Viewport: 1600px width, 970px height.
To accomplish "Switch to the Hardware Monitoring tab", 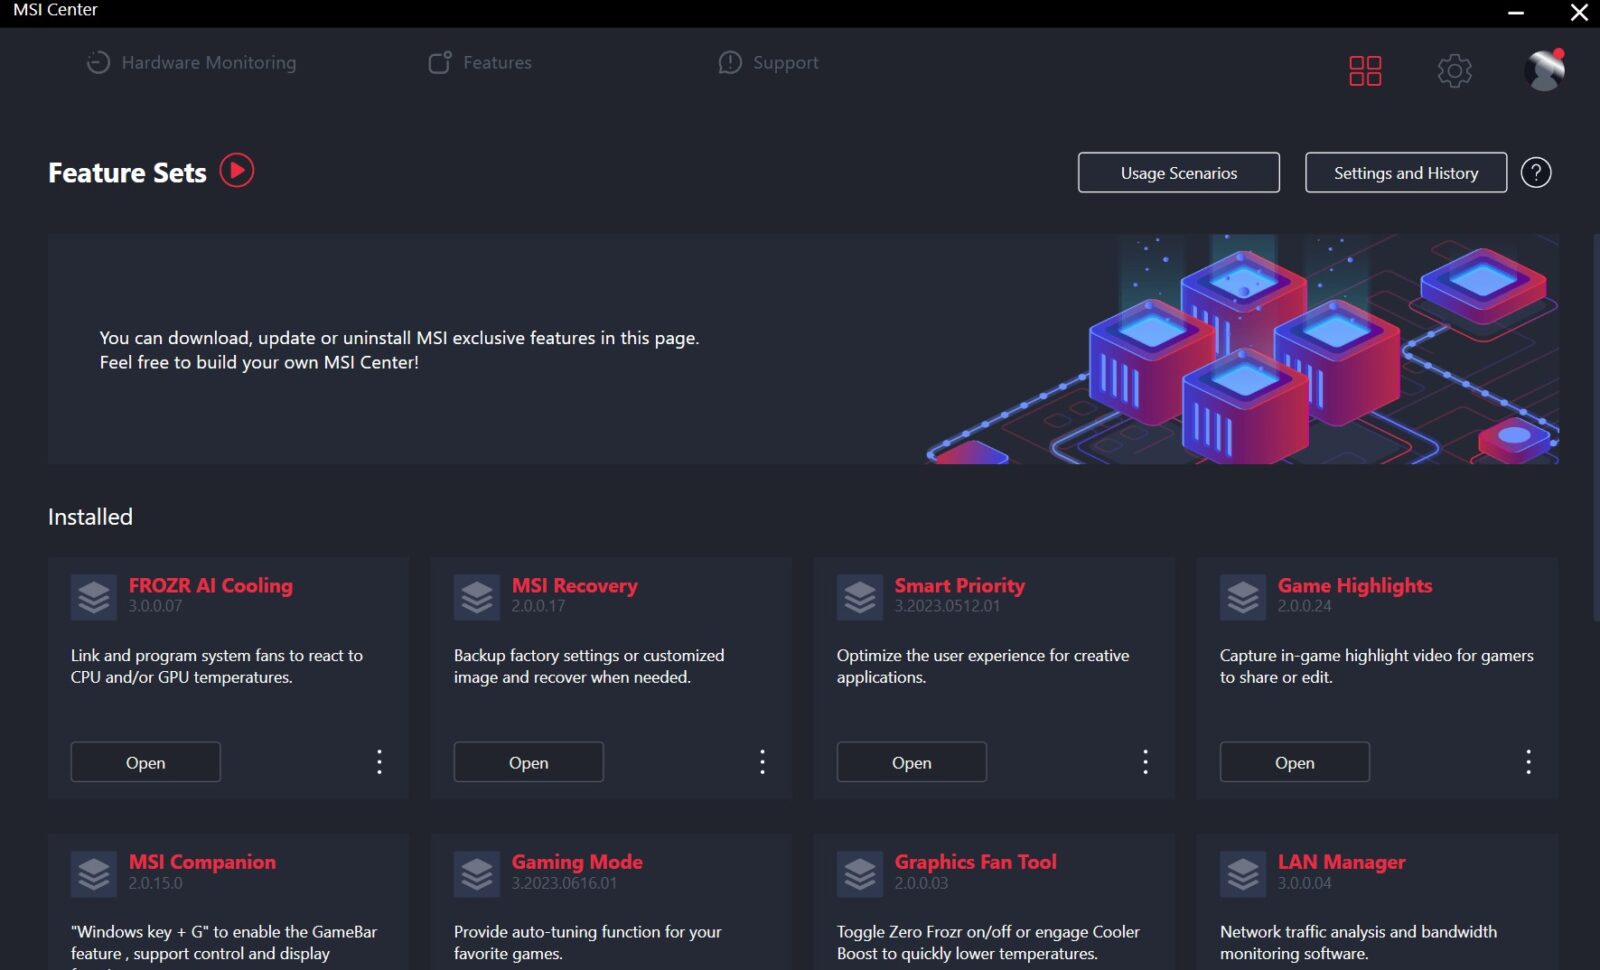I will (191, 63).
